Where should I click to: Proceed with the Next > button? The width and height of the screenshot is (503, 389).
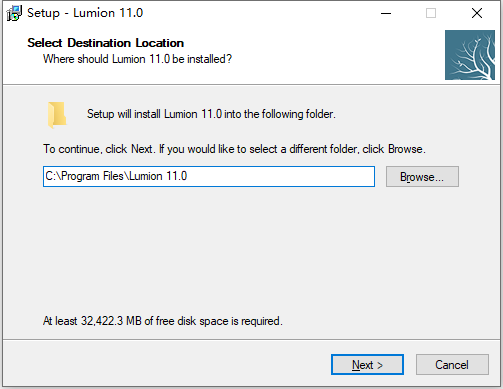[x=367, y=365]
